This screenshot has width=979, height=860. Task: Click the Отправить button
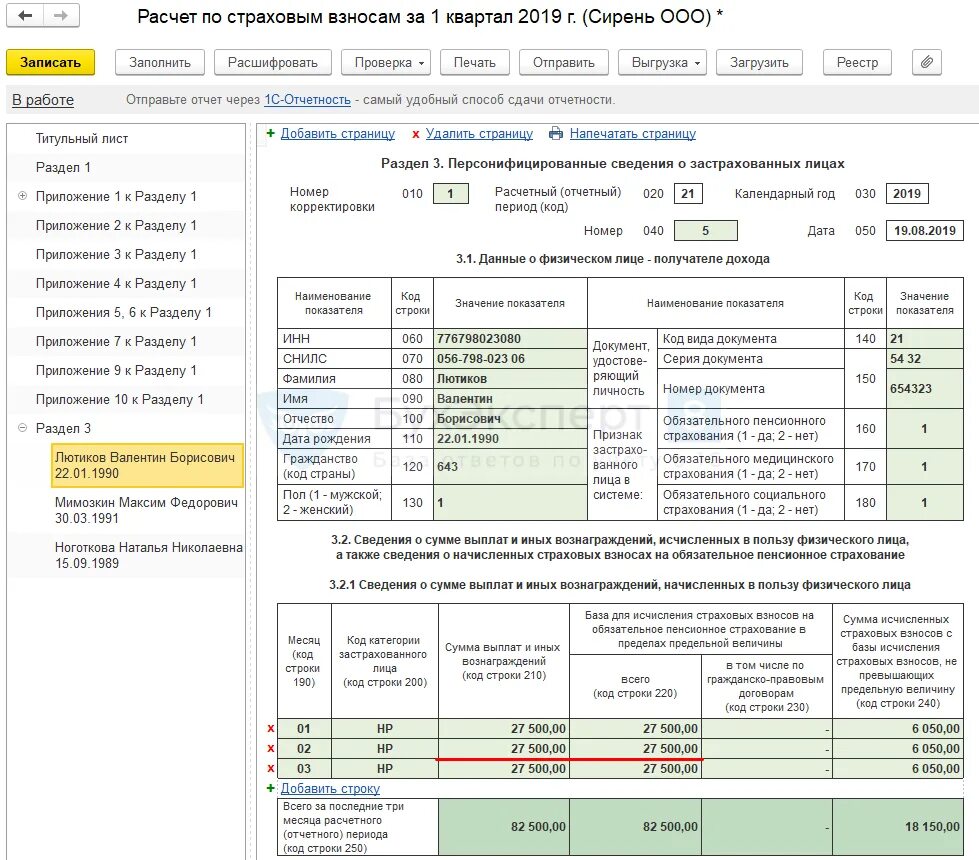pyautogui.click(x=564, y=62)
